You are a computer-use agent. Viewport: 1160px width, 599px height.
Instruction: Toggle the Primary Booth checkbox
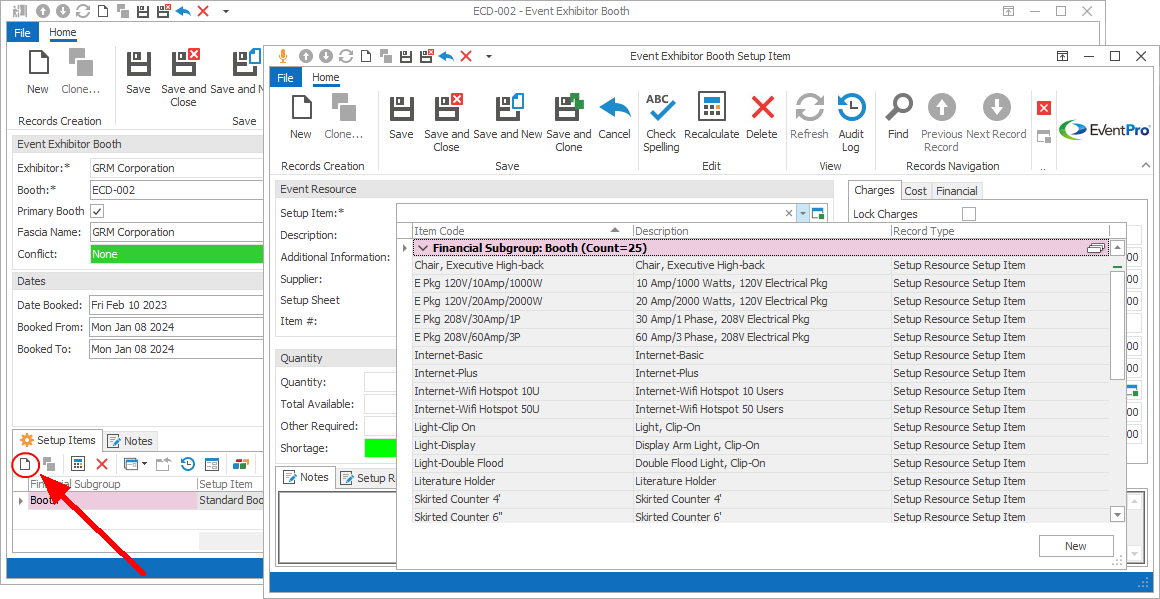click(x=97, y=211)
